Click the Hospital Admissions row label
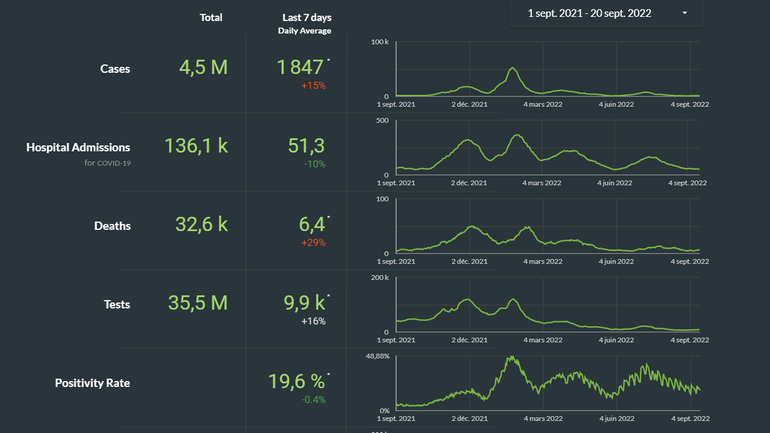 (78, 147)
